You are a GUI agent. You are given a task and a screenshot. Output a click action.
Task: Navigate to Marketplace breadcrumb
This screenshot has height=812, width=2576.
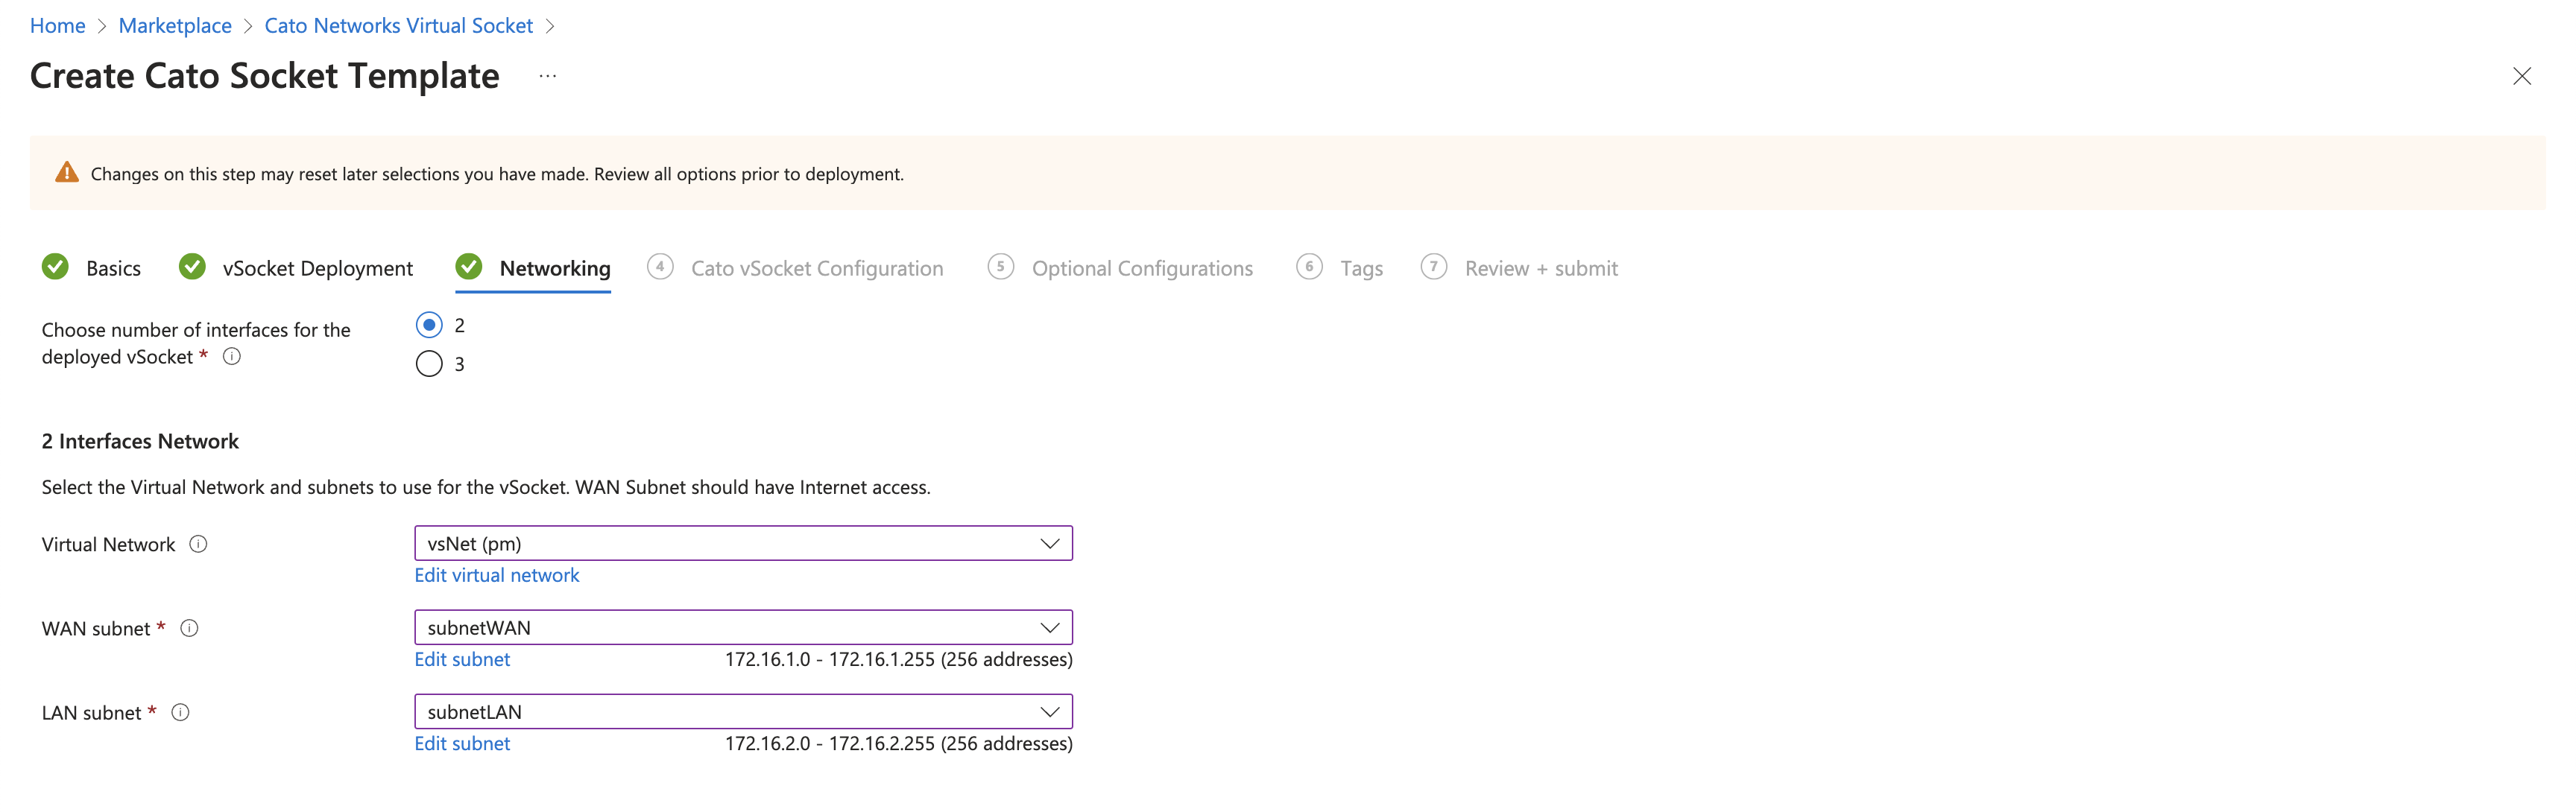coord(175,26)
